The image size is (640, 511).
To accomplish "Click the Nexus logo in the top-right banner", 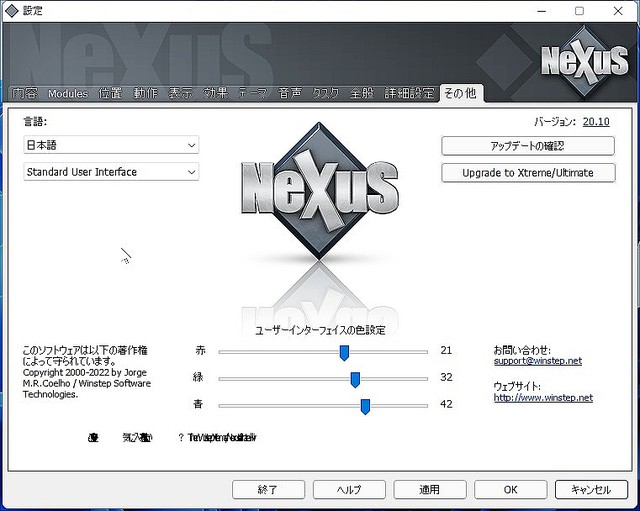I will pos(583,62).
